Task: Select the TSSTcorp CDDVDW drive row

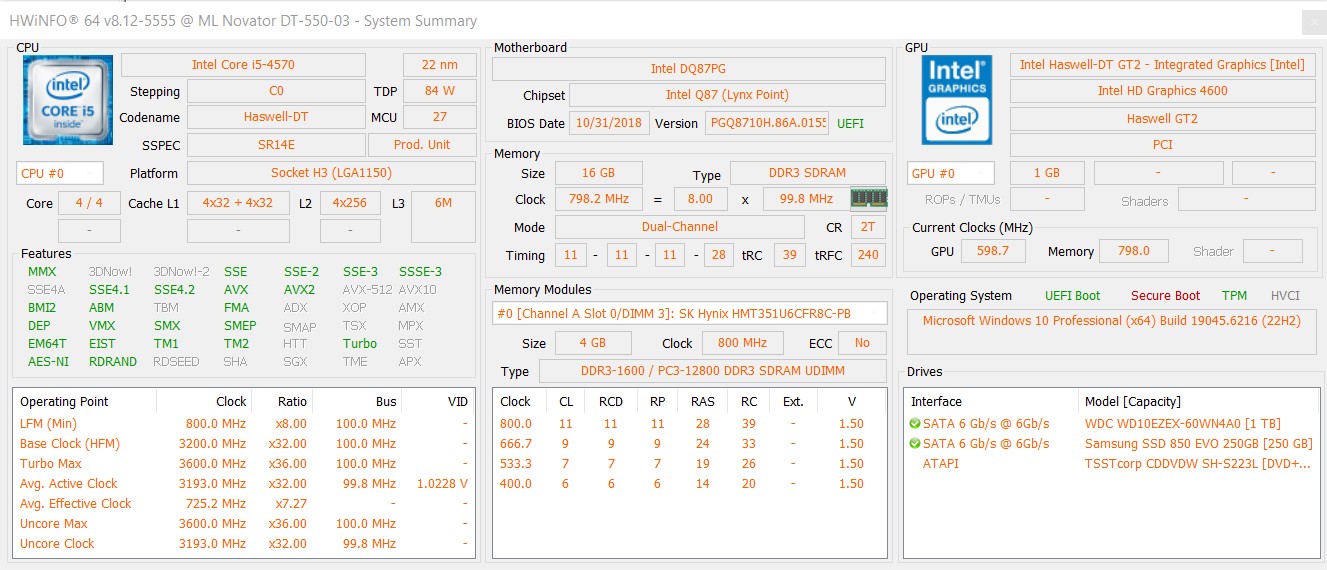Action: tap(1110, 463)
